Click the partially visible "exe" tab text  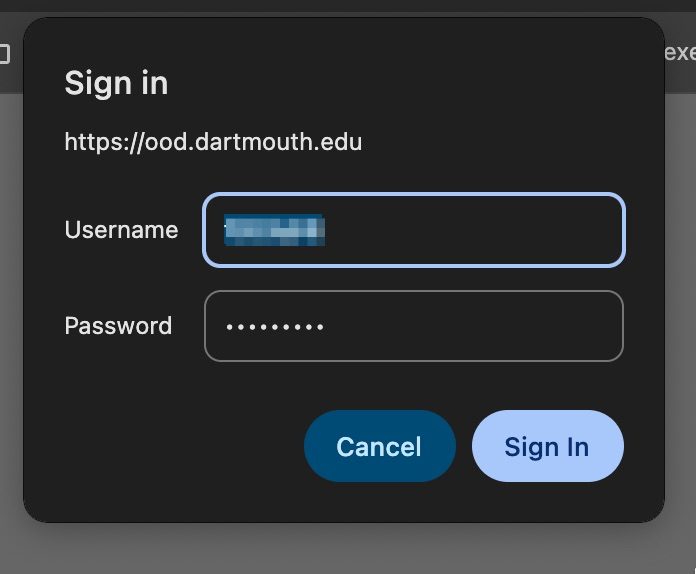point(680,52)
